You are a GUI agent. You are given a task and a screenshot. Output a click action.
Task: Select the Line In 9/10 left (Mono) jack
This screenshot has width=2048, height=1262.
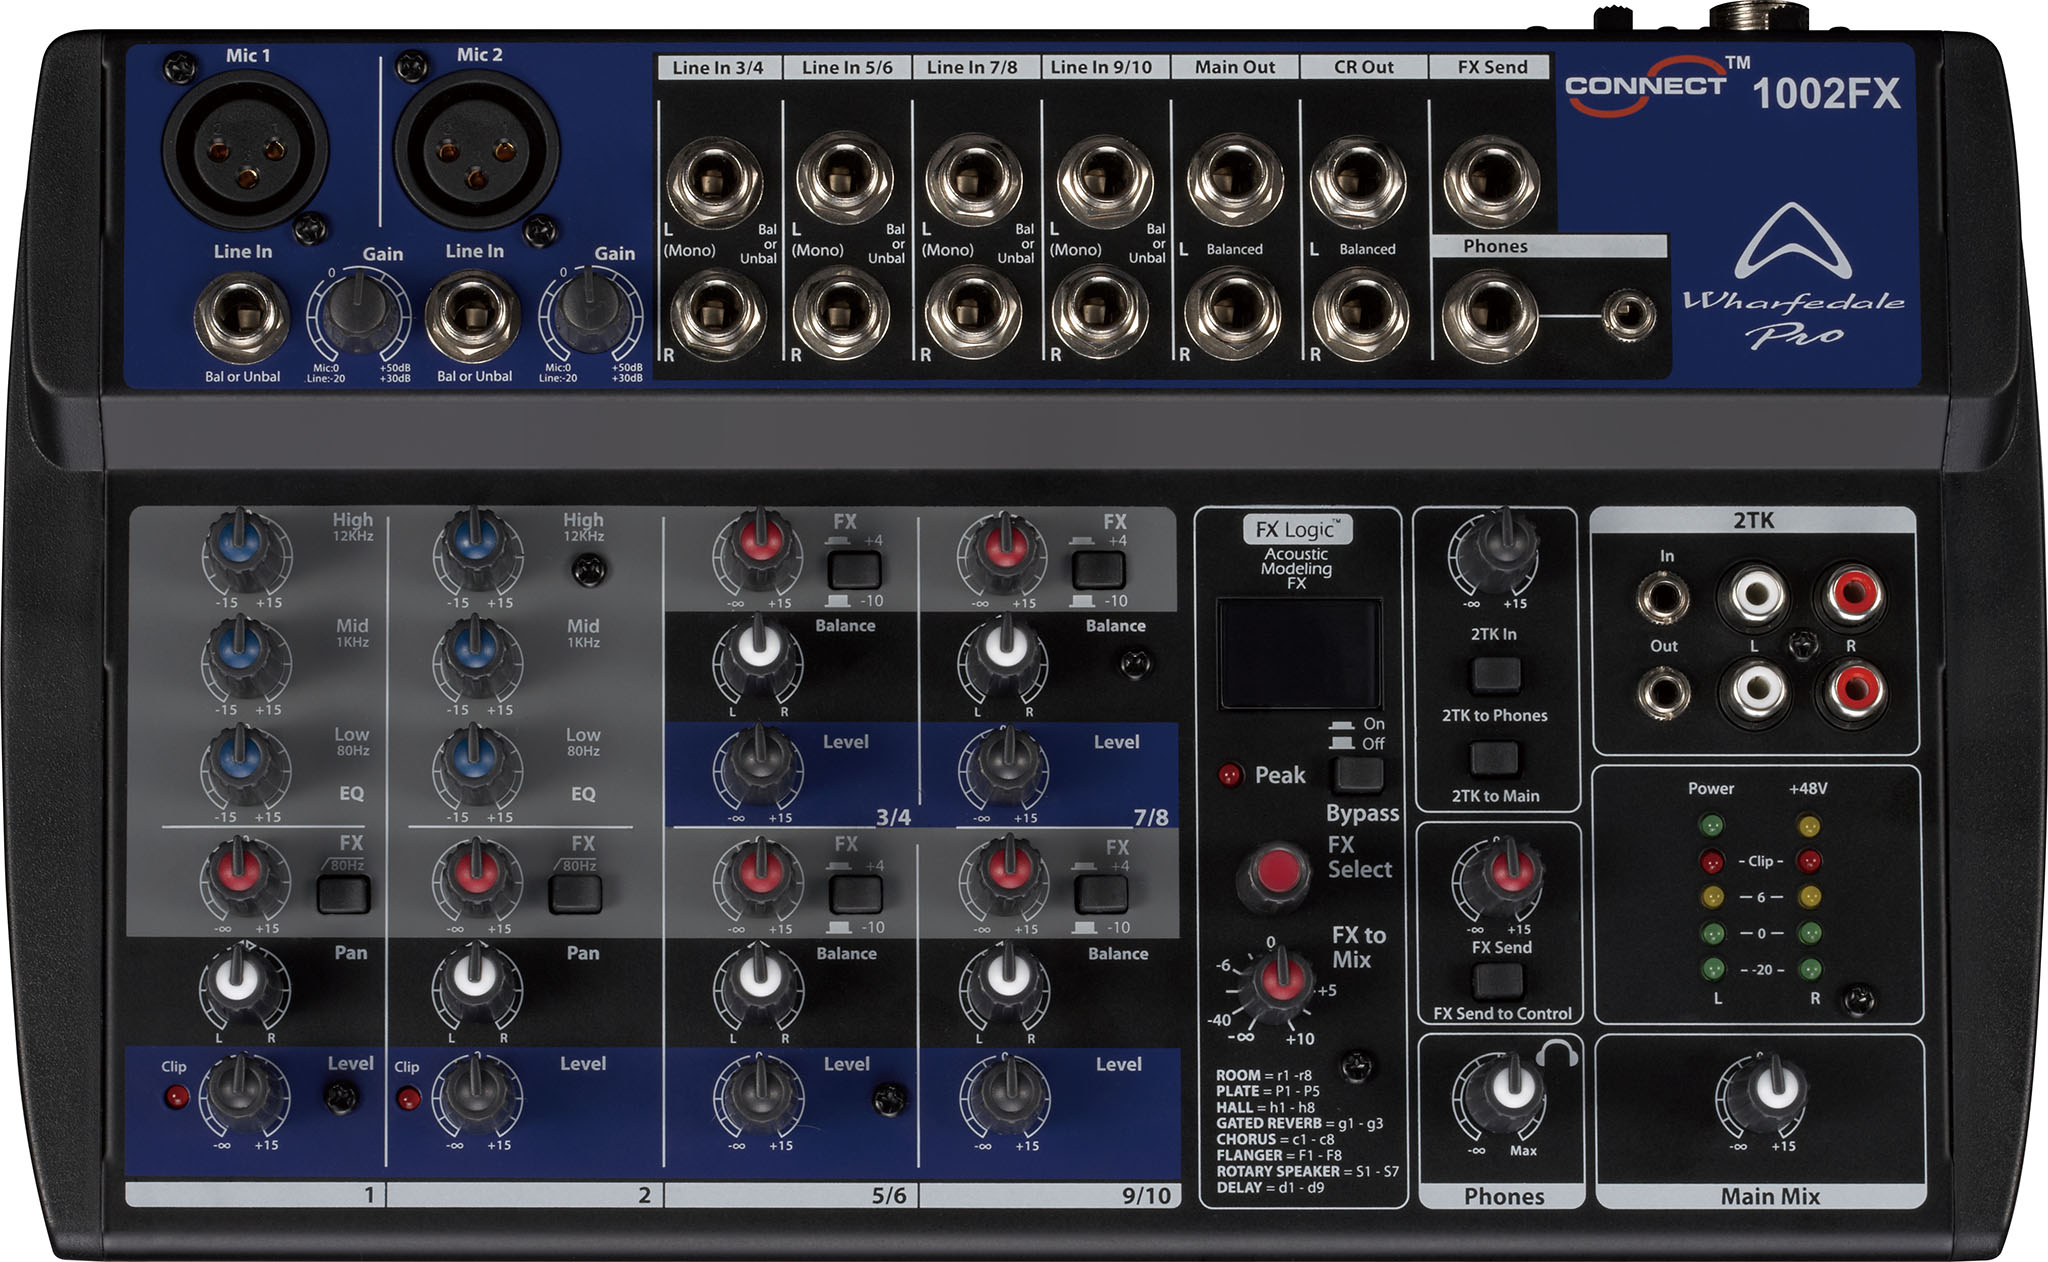tap(1104, 183)
